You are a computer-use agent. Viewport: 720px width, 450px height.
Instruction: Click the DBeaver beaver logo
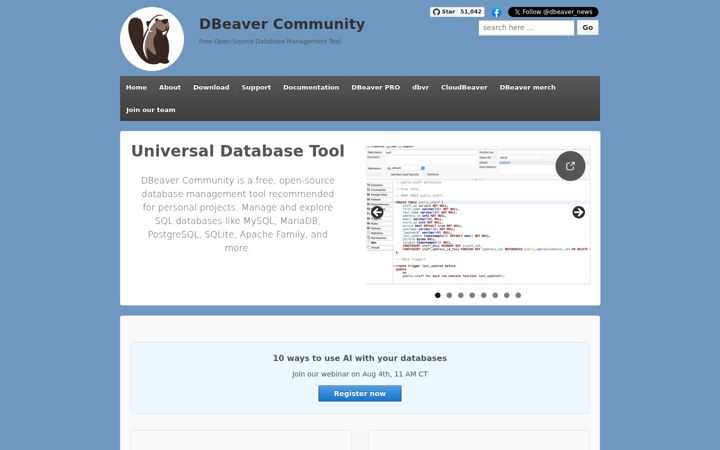pyautogui.click(x=152, y=39)
